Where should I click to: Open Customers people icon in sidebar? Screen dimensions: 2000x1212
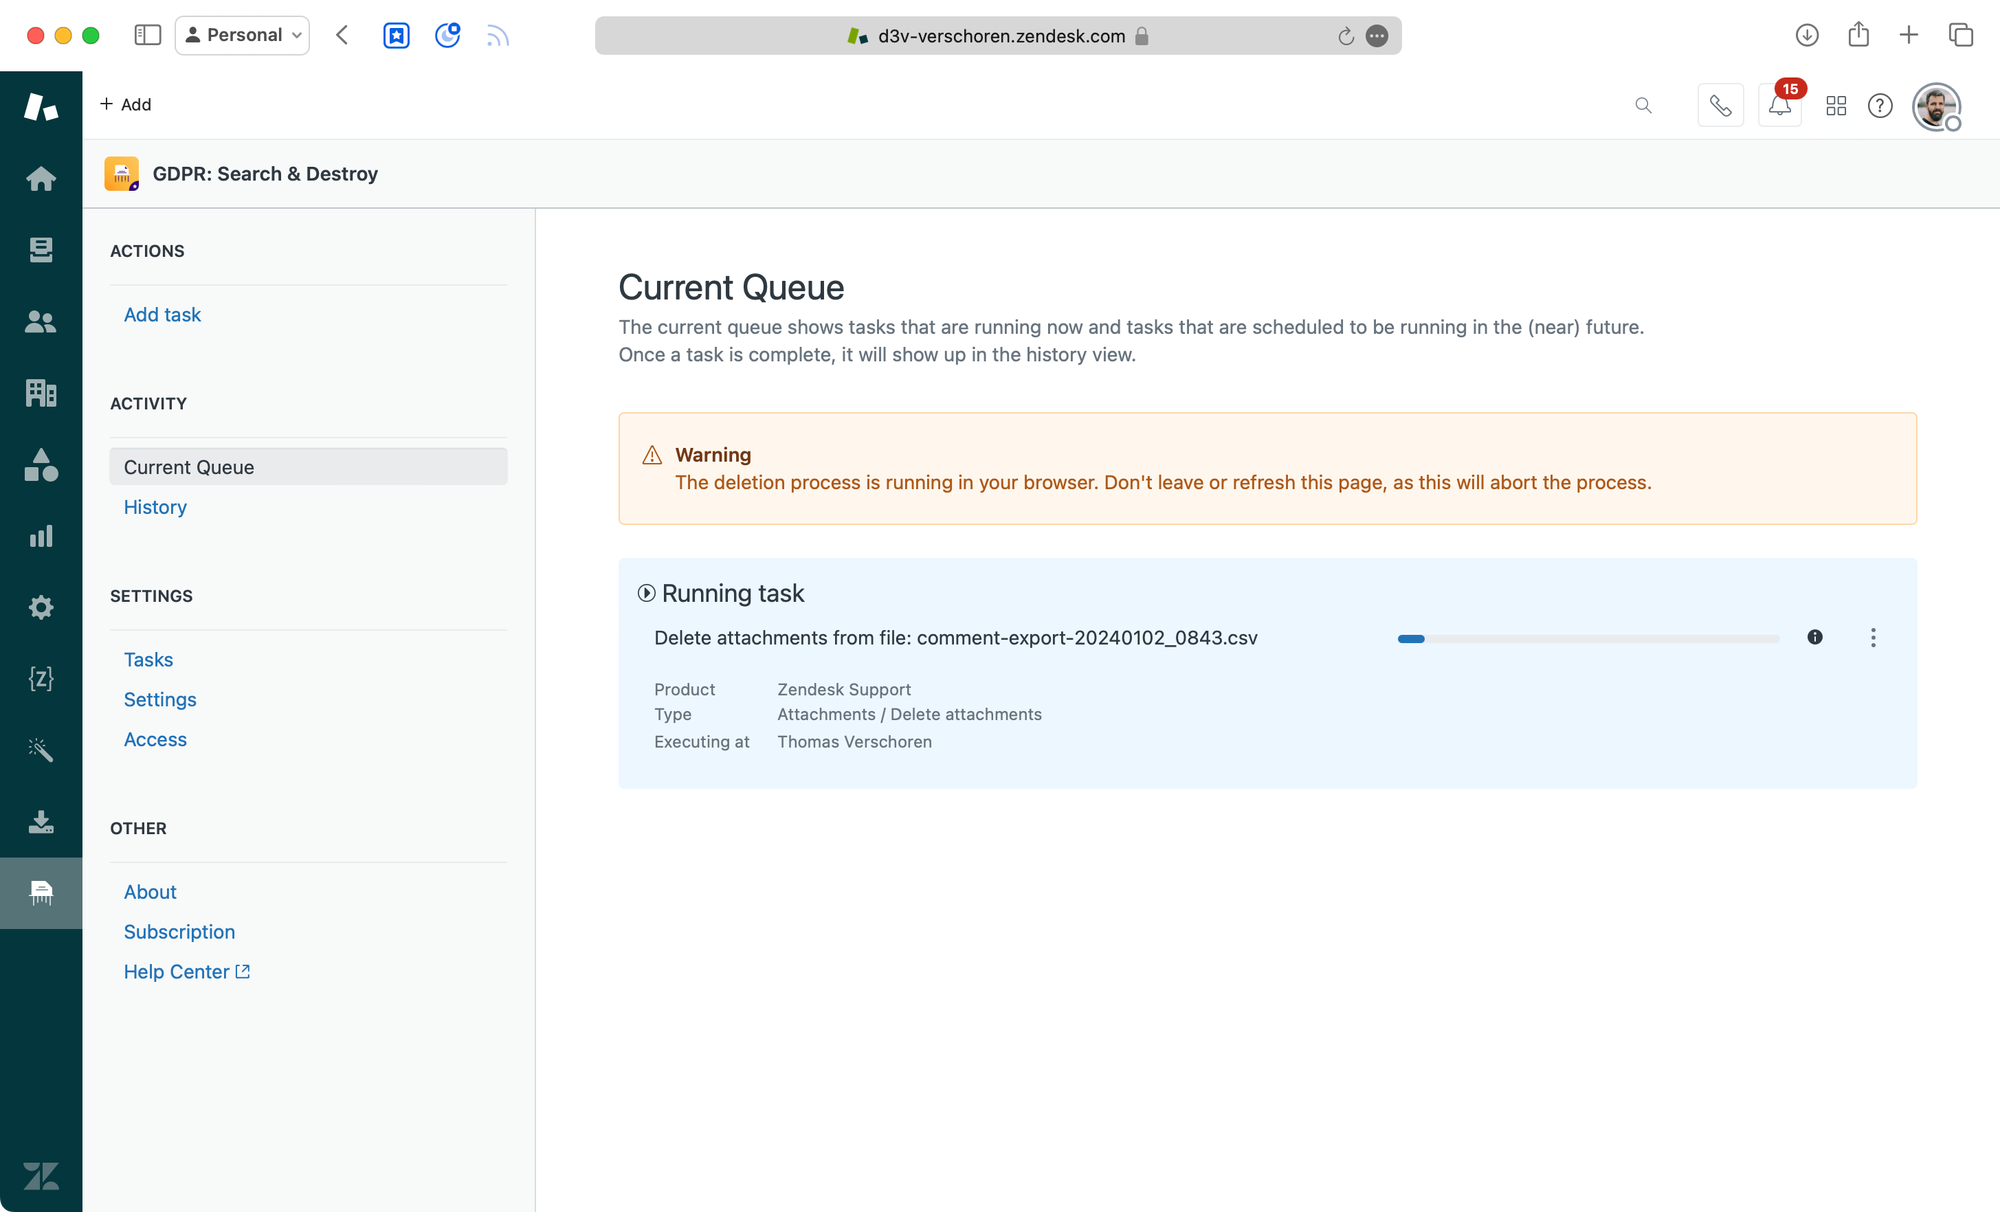pyautogui.click(x=41, y=322)
